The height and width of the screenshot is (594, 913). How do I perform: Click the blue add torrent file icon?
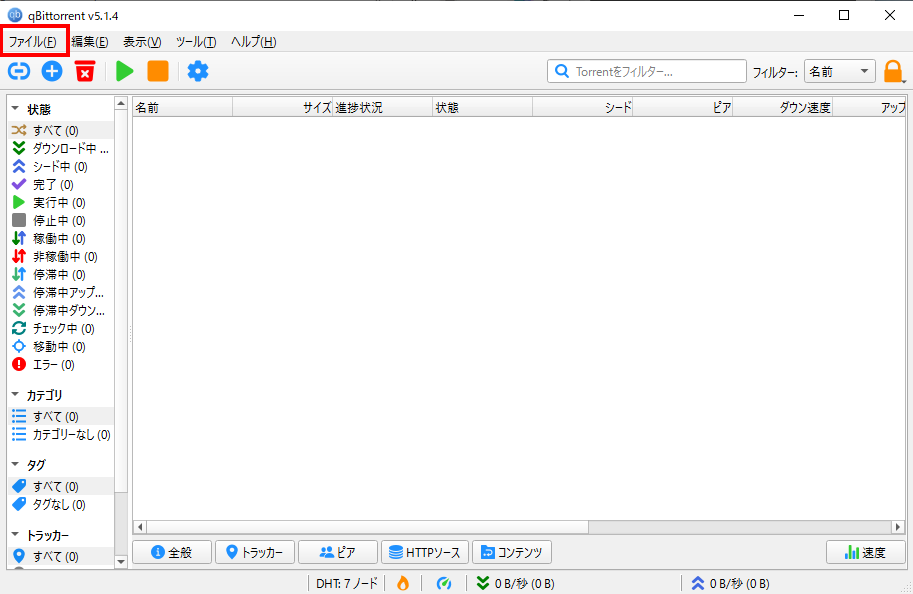point(52,71)
